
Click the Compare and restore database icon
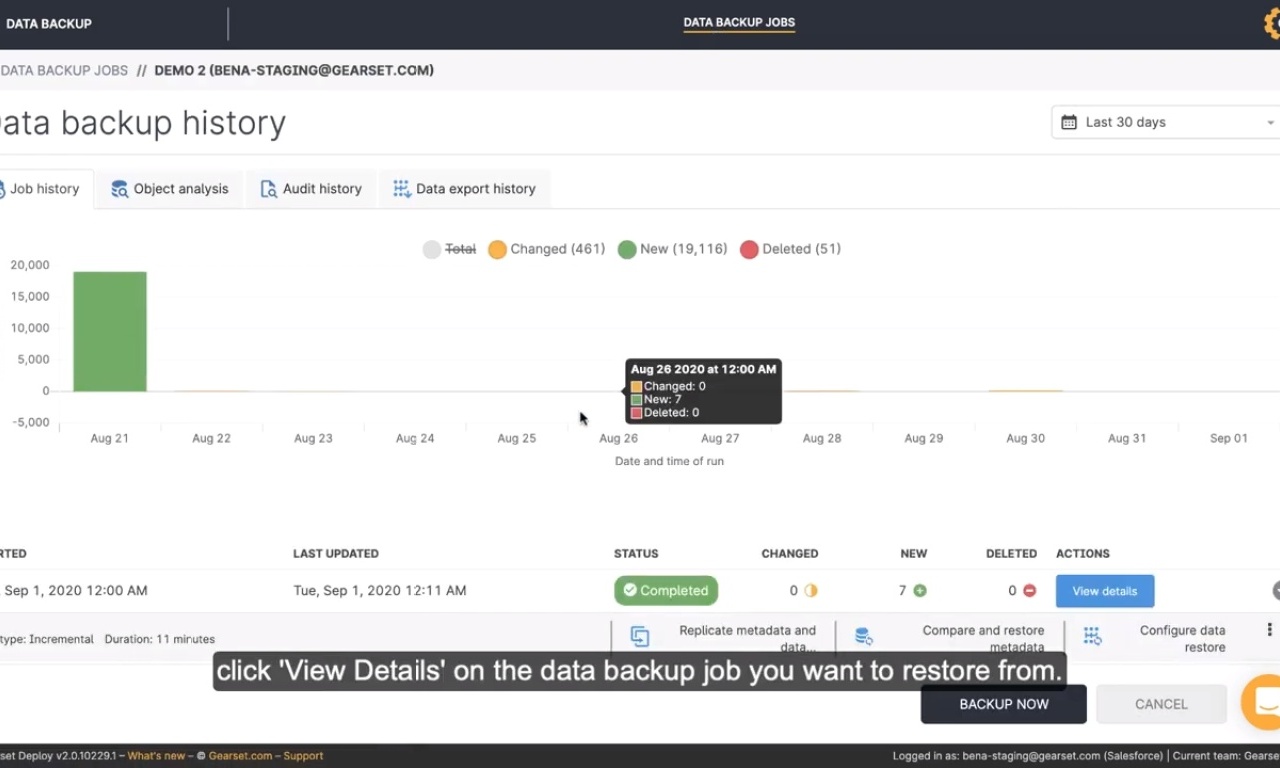[x=864, y=636]
